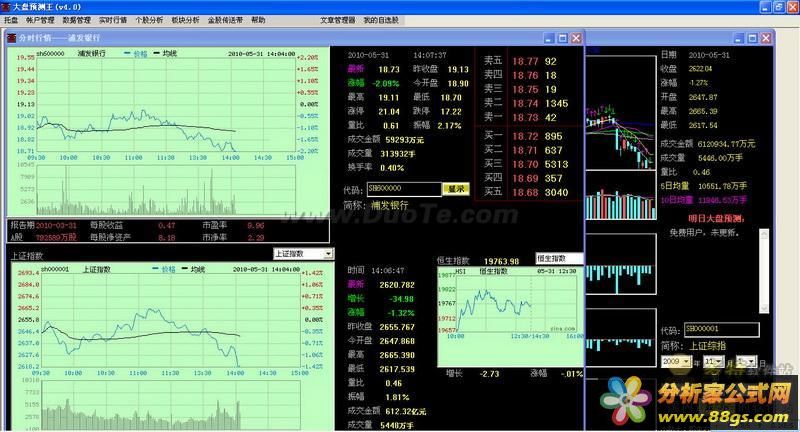800x432 pixels.
Task: Click the 上证指数 intraday price chart
Action: (170, 320)
